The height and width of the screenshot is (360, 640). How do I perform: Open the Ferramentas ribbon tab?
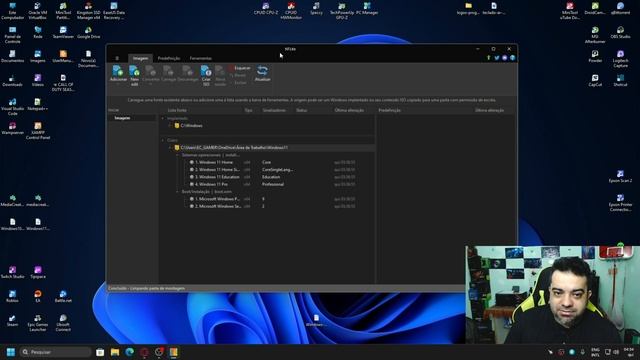200,58
